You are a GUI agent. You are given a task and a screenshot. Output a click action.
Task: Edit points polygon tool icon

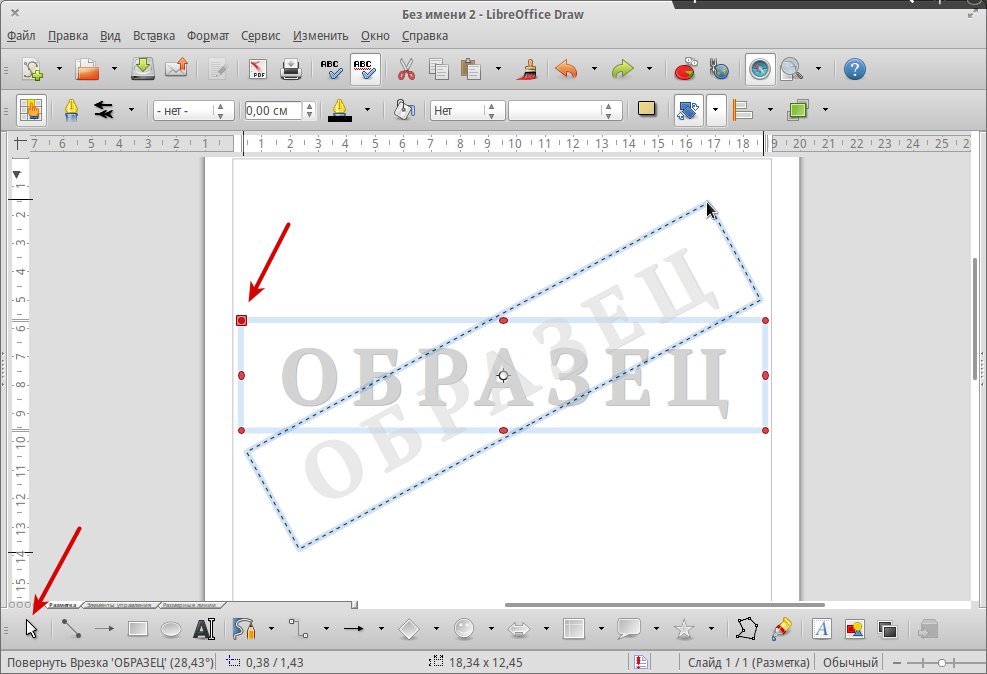coord(747,629)
